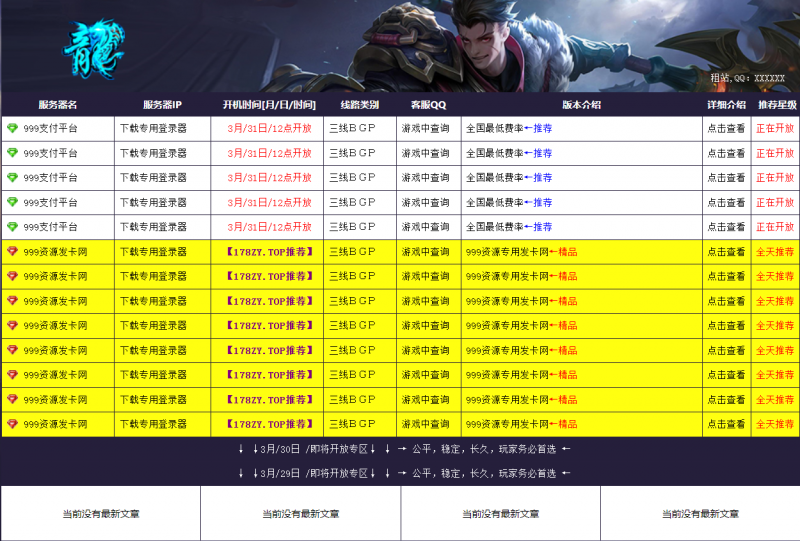Click the 服务器名 column header
The image size is (800, 541).
pos(58,105)
